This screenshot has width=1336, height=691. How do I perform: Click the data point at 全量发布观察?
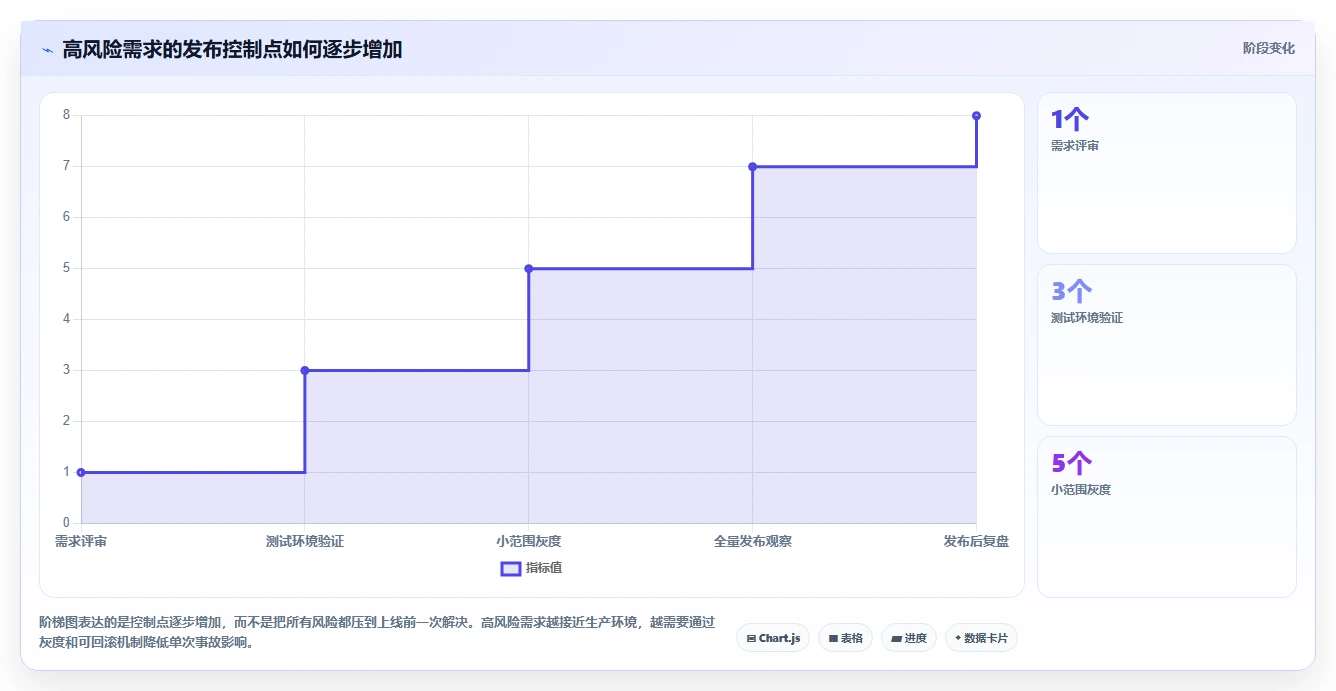coord(752,166)
